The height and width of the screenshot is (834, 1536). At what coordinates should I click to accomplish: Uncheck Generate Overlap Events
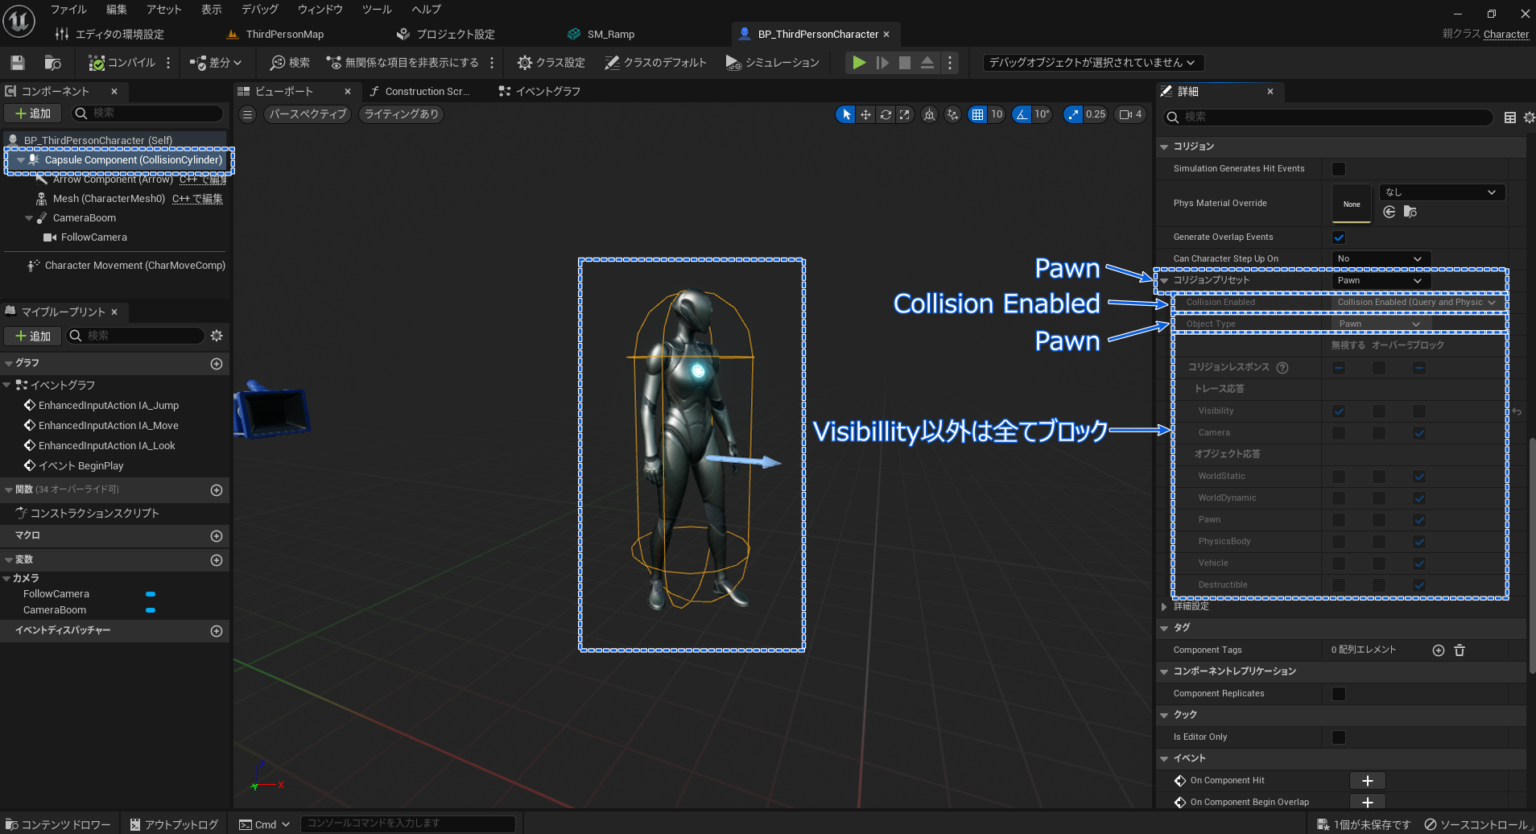(1338, 237)
